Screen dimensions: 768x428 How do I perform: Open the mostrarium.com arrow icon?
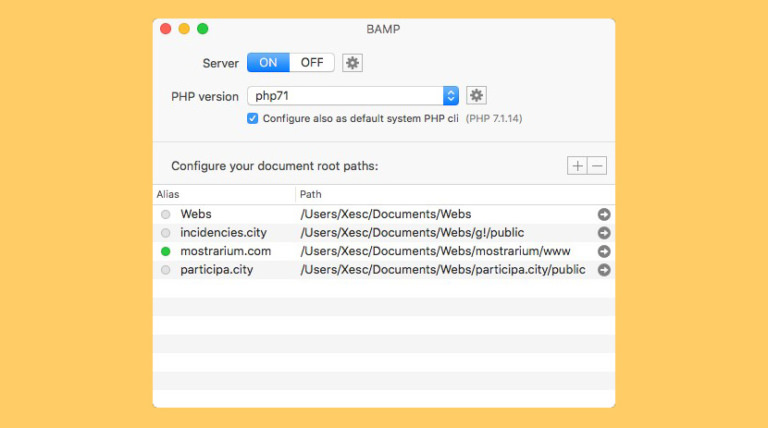[604, 251]
